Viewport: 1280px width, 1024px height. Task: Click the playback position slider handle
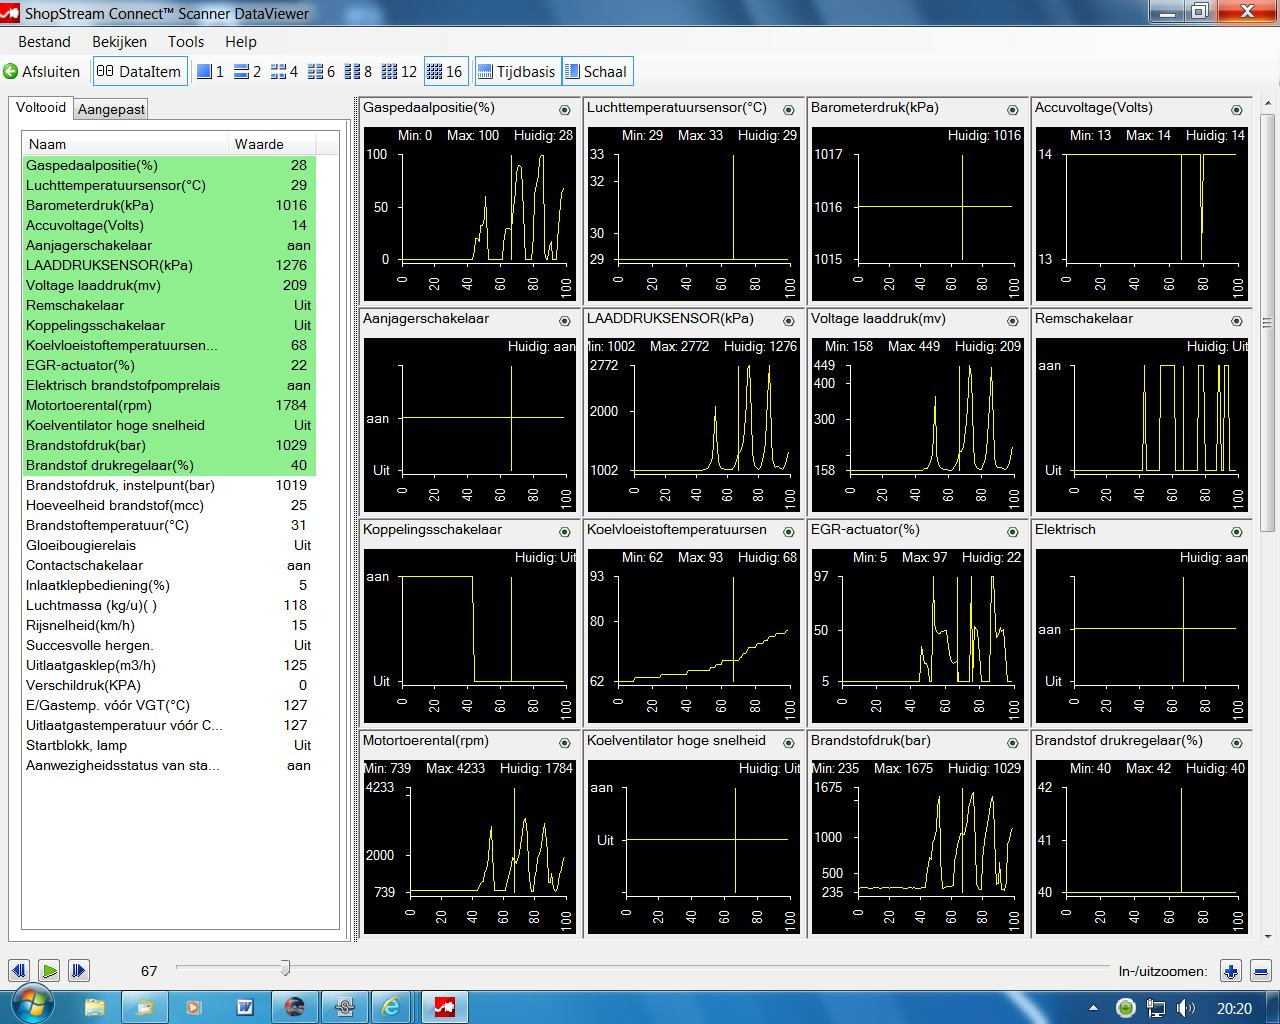point(285,968)
